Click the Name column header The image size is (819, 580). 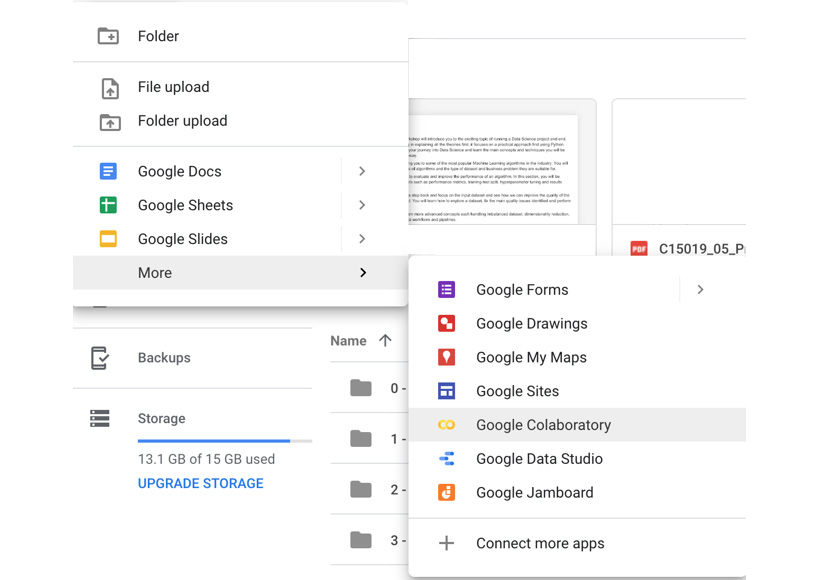[x=348, y=341]
